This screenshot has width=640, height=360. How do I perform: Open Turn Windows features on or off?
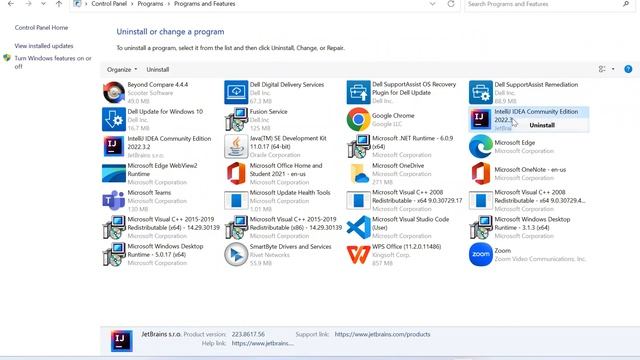[x=53, y=62]
